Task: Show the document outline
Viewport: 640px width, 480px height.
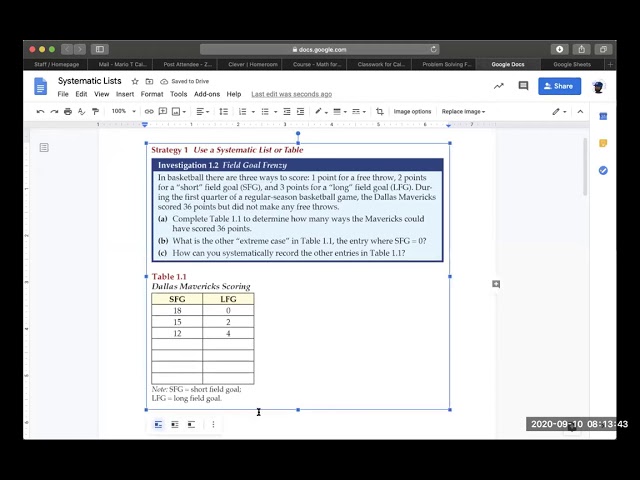Action: click(x=44, y=147)
